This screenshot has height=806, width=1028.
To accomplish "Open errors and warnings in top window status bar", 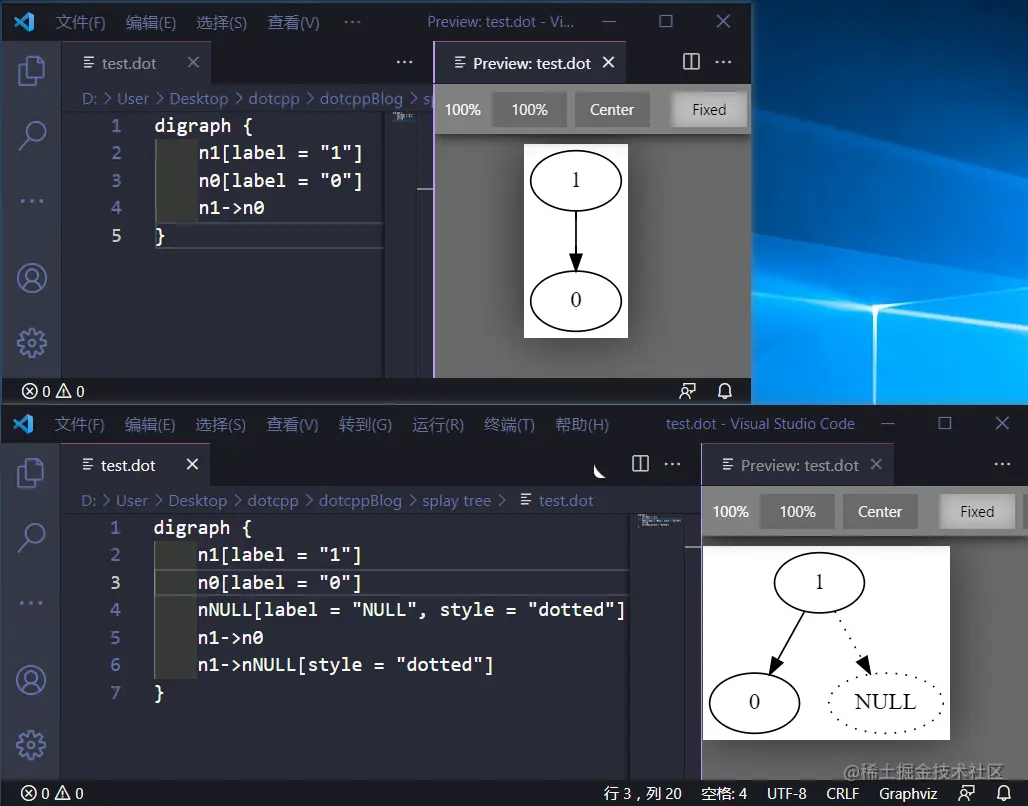I will pyautogui.click(x=53, y=392).
